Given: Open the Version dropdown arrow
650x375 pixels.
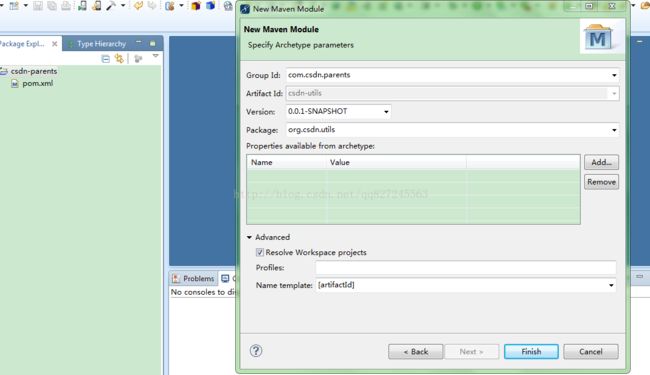Looking at the screenshot, I should pyautogui.click(x=386, y=112).
